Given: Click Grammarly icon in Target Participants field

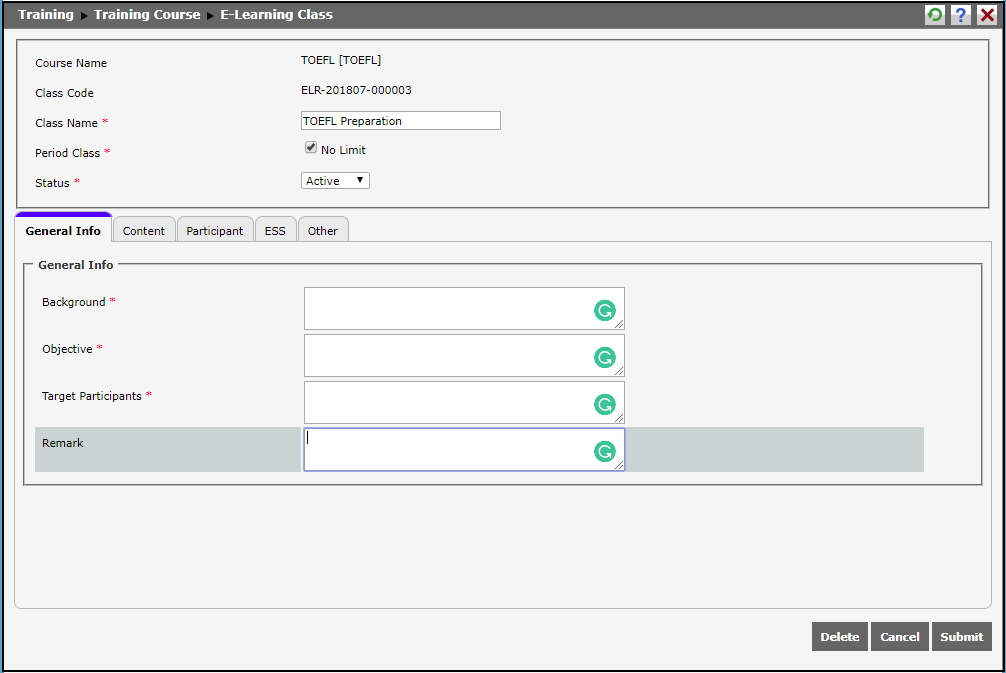Looking at the screenshot, I should point(604,404).
